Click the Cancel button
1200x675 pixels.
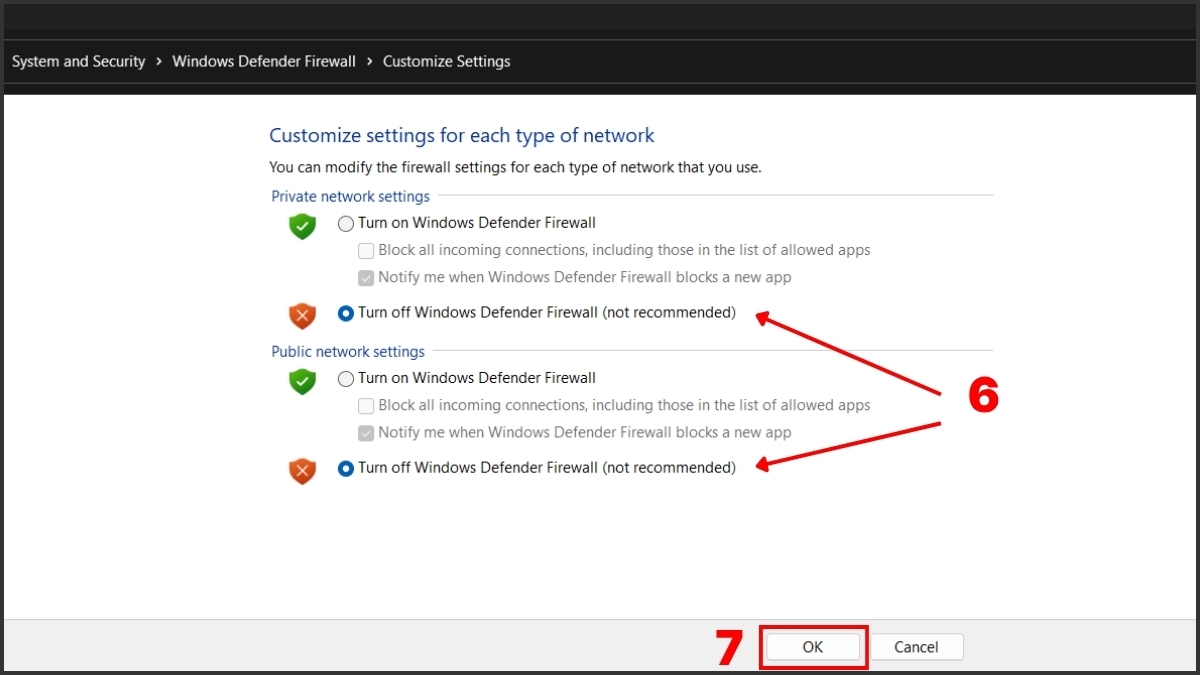coord(916,647)
